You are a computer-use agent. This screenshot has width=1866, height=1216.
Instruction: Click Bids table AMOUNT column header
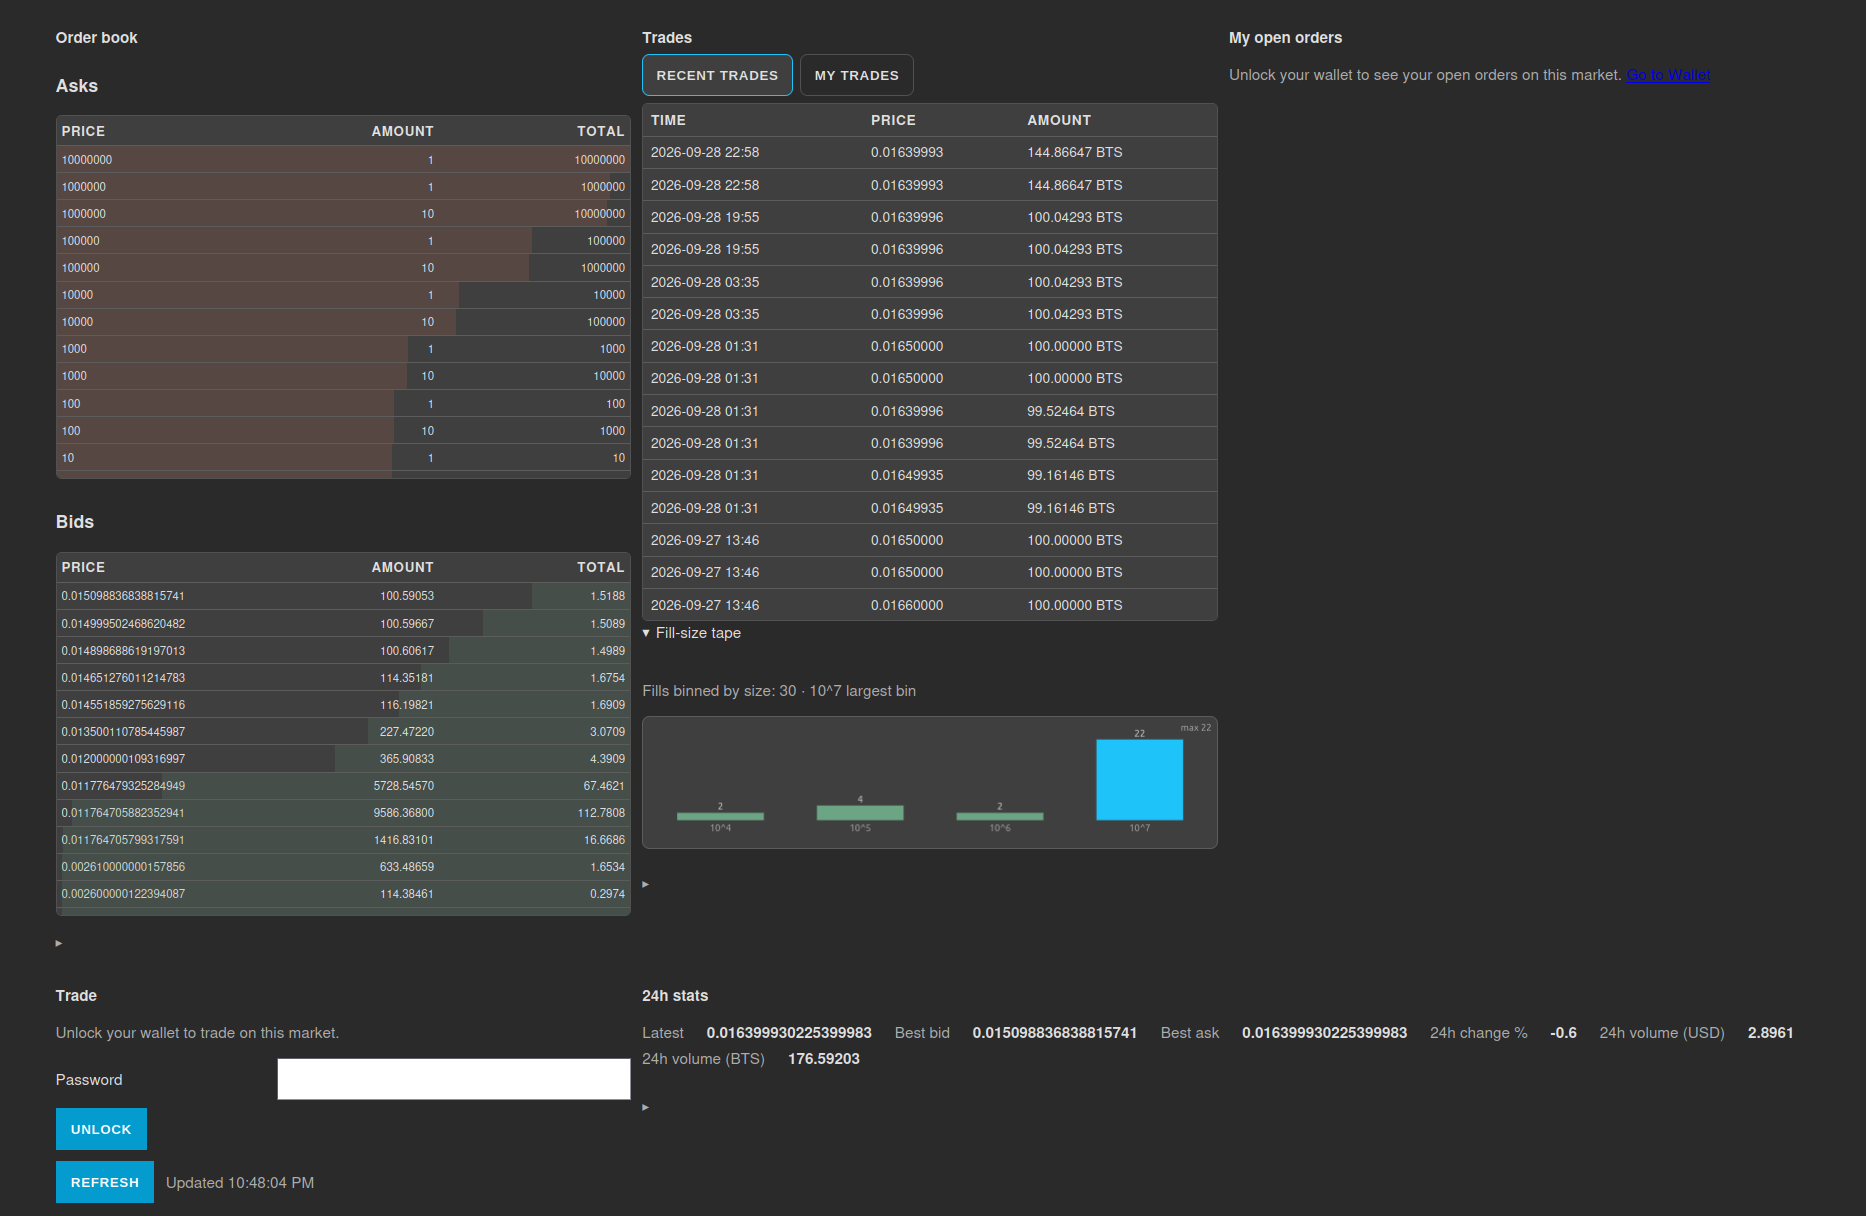pos(402,567)
